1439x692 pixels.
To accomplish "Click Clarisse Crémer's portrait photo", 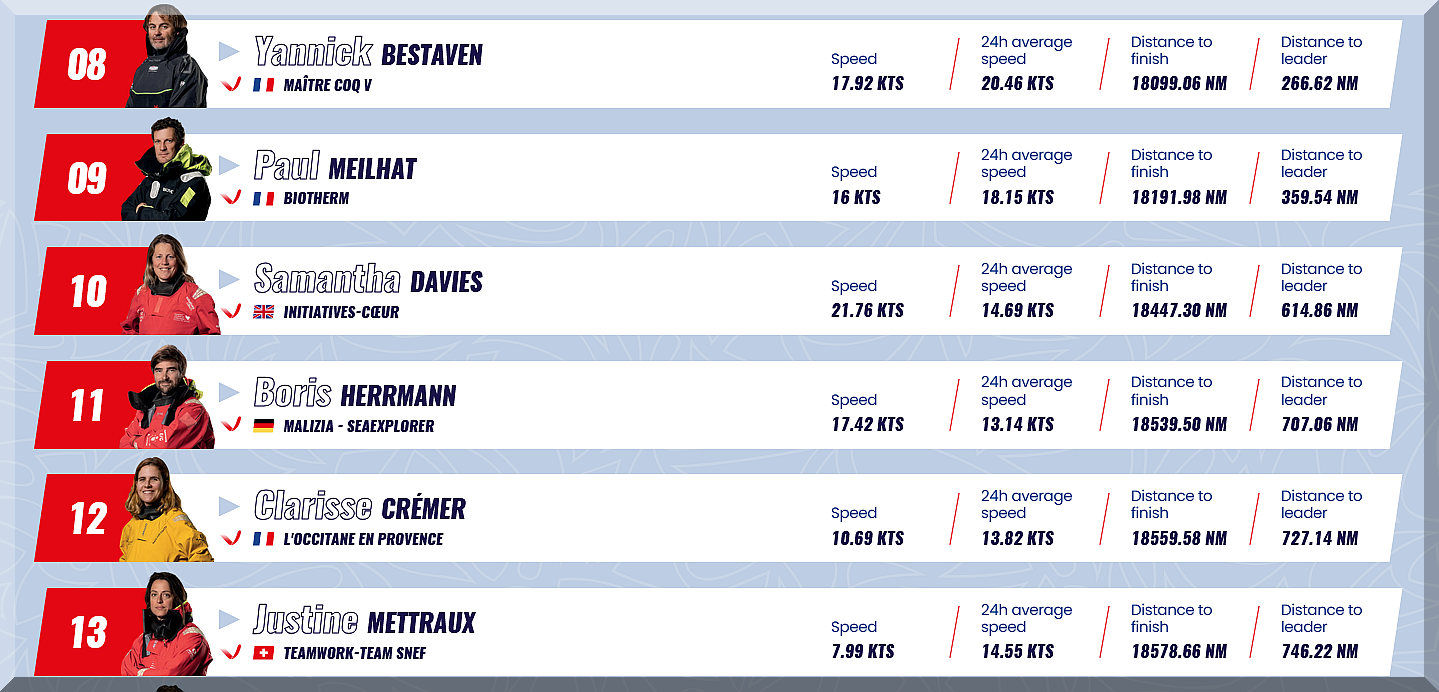I will click(x=164, y=514).
